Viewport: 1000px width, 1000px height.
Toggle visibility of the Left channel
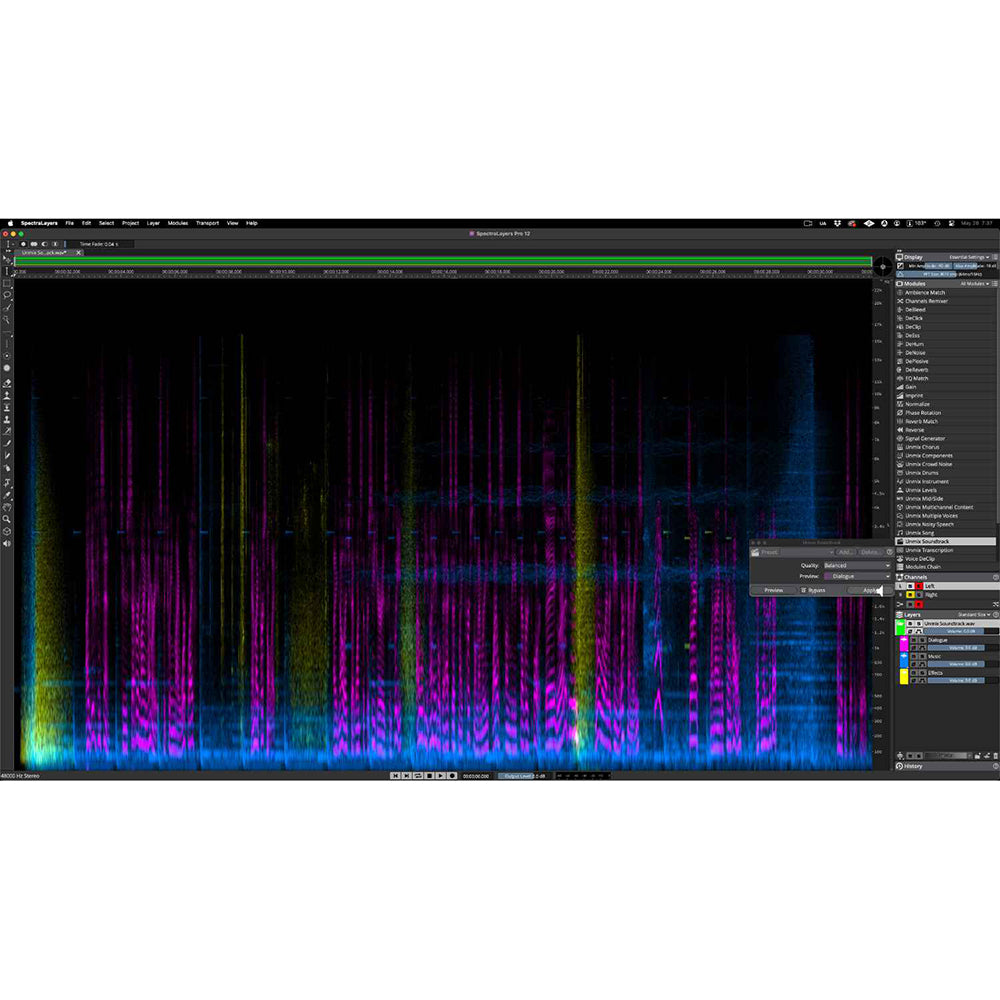point(910,586)
